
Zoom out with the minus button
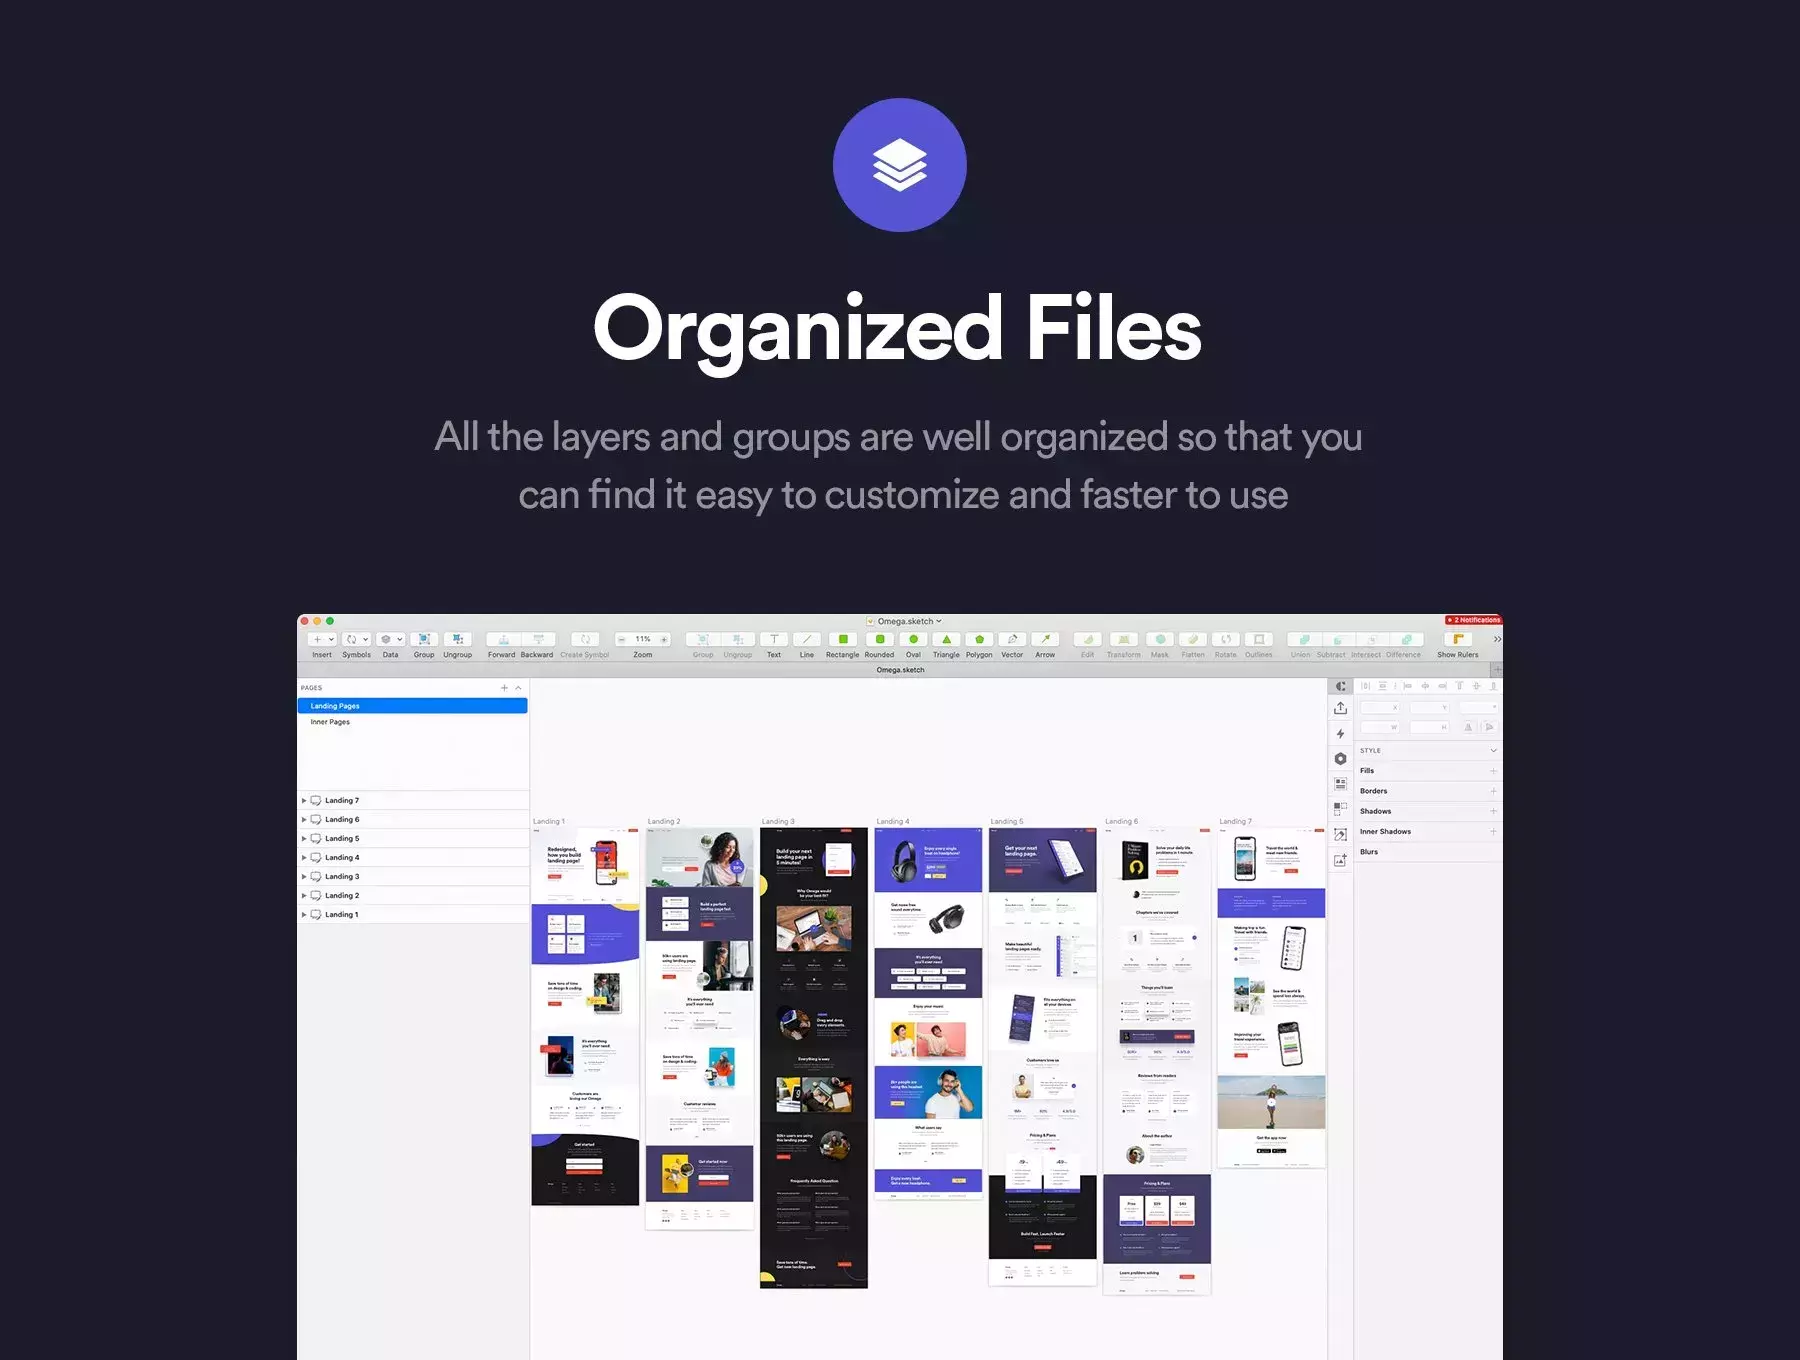pyautogui.click(x=621, y=639)
